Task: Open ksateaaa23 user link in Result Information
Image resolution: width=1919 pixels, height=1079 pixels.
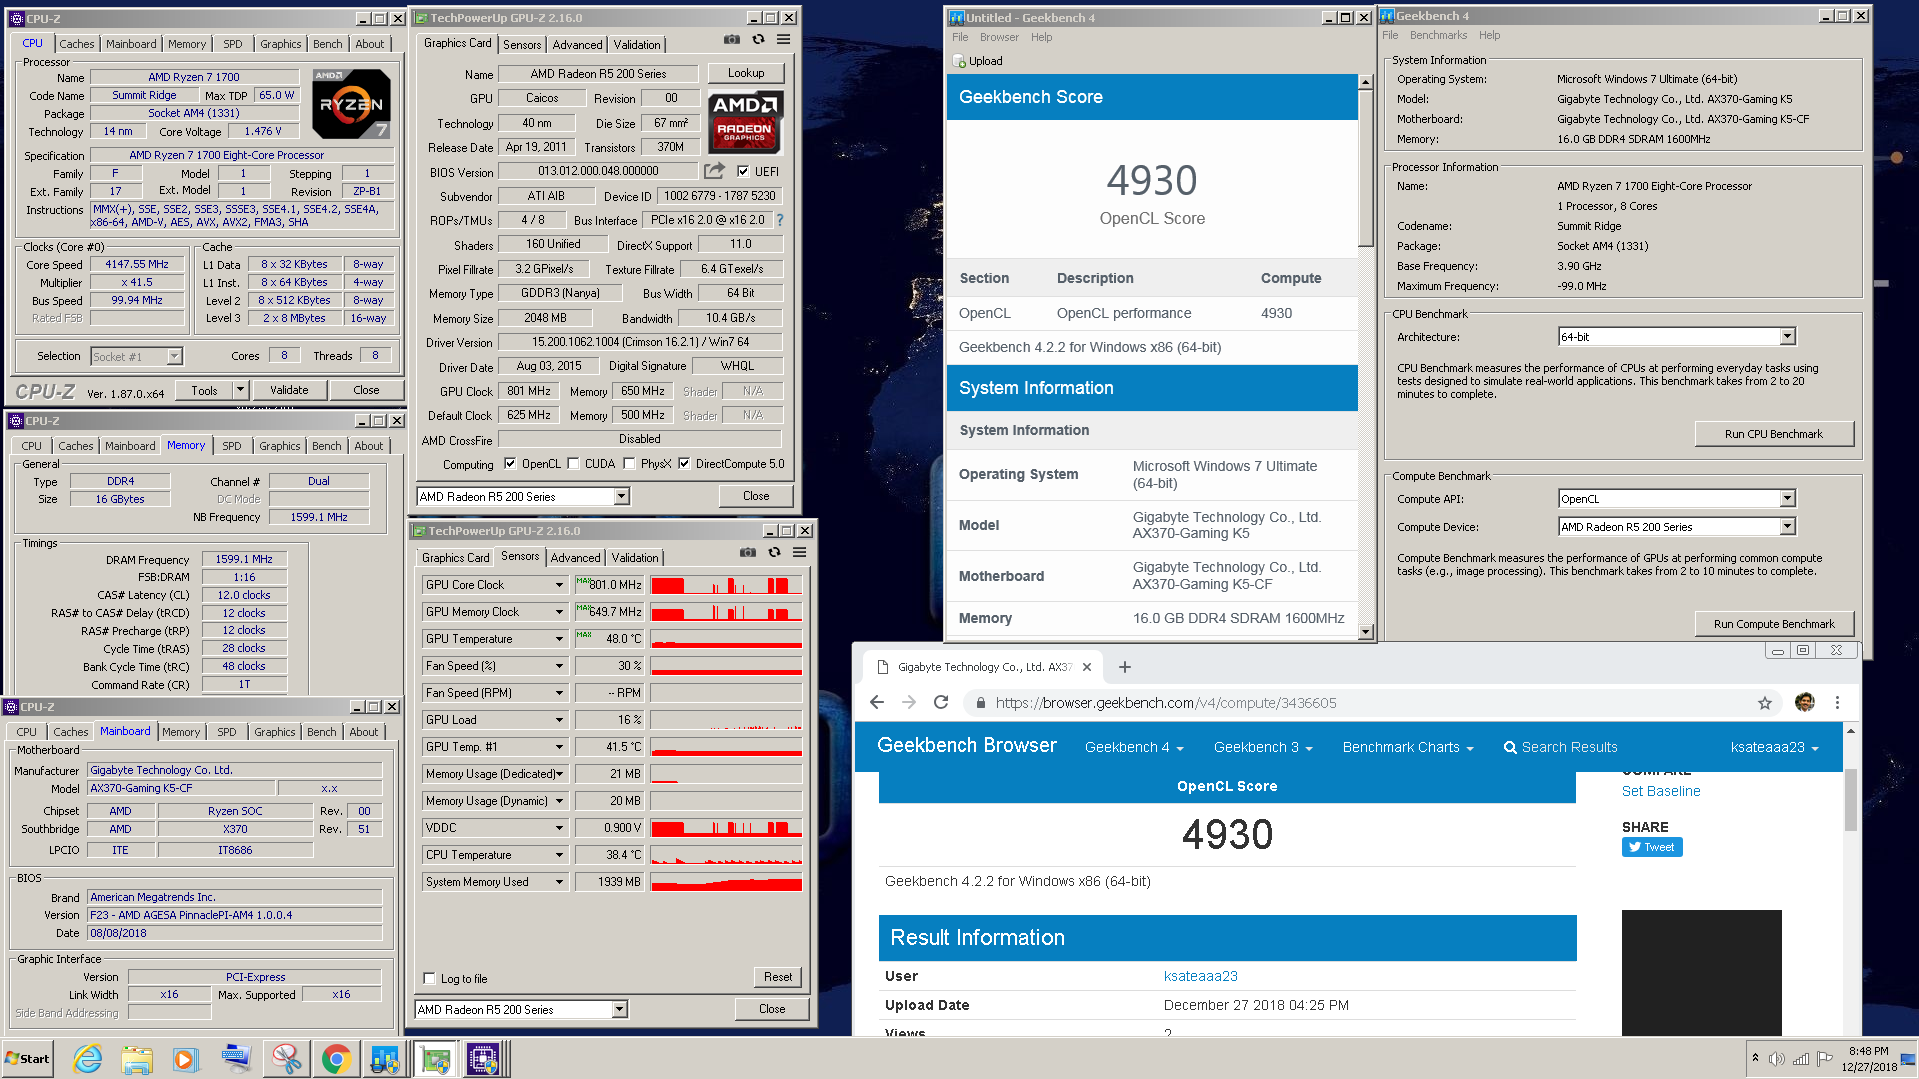Action: tap(1200, 976)
